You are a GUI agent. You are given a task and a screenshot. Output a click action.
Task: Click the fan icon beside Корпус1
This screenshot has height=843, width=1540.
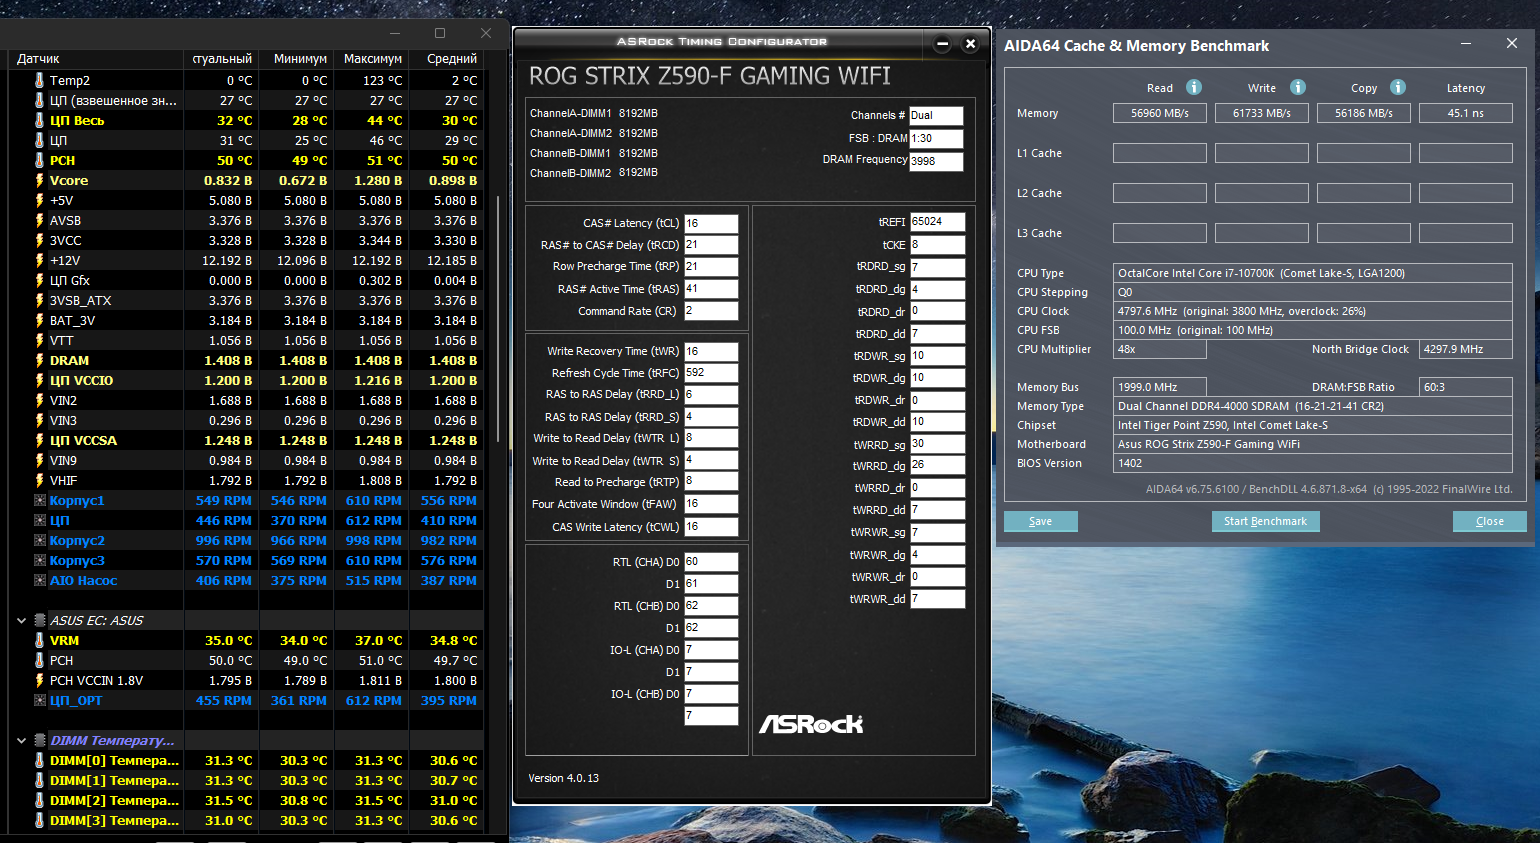click(39, 500)
